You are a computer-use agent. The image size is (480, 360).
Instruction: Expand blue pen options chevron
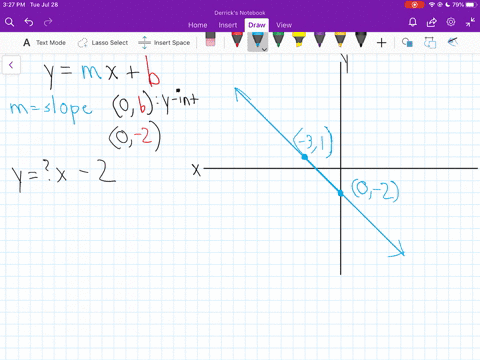tap(264, 49)
